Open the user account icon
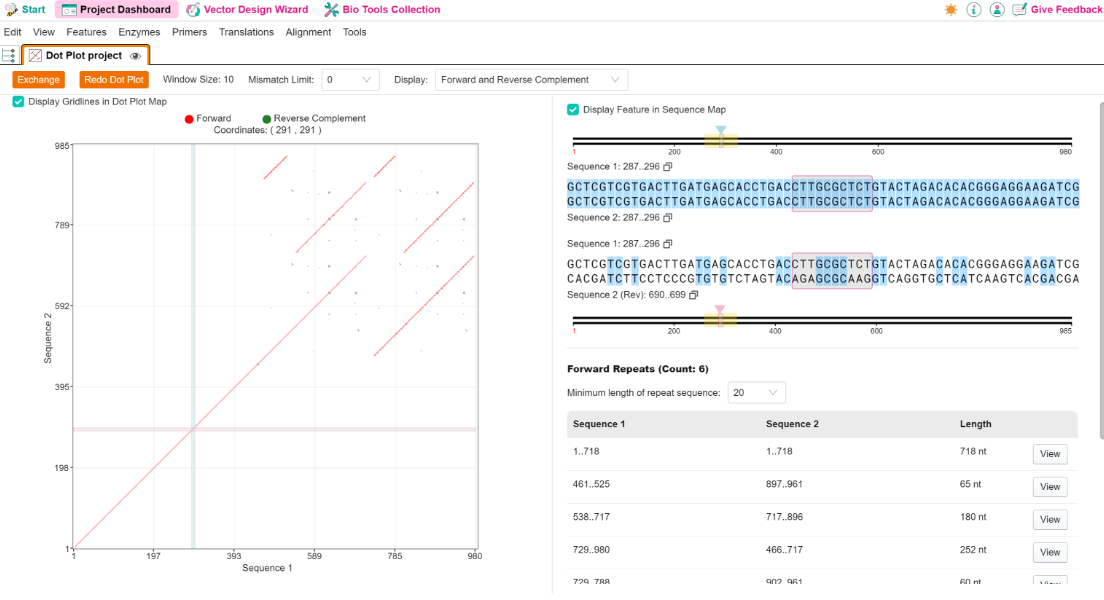This screenshot has width=1104, height=600. click(997, 10)
